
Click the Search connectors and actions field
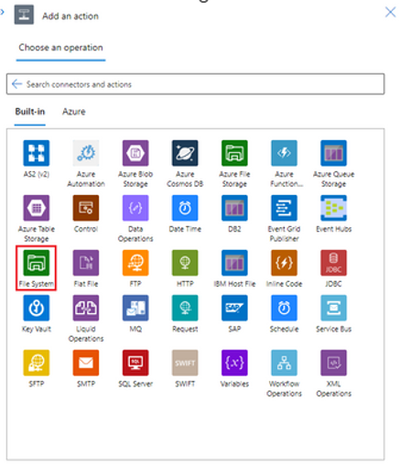195,84
